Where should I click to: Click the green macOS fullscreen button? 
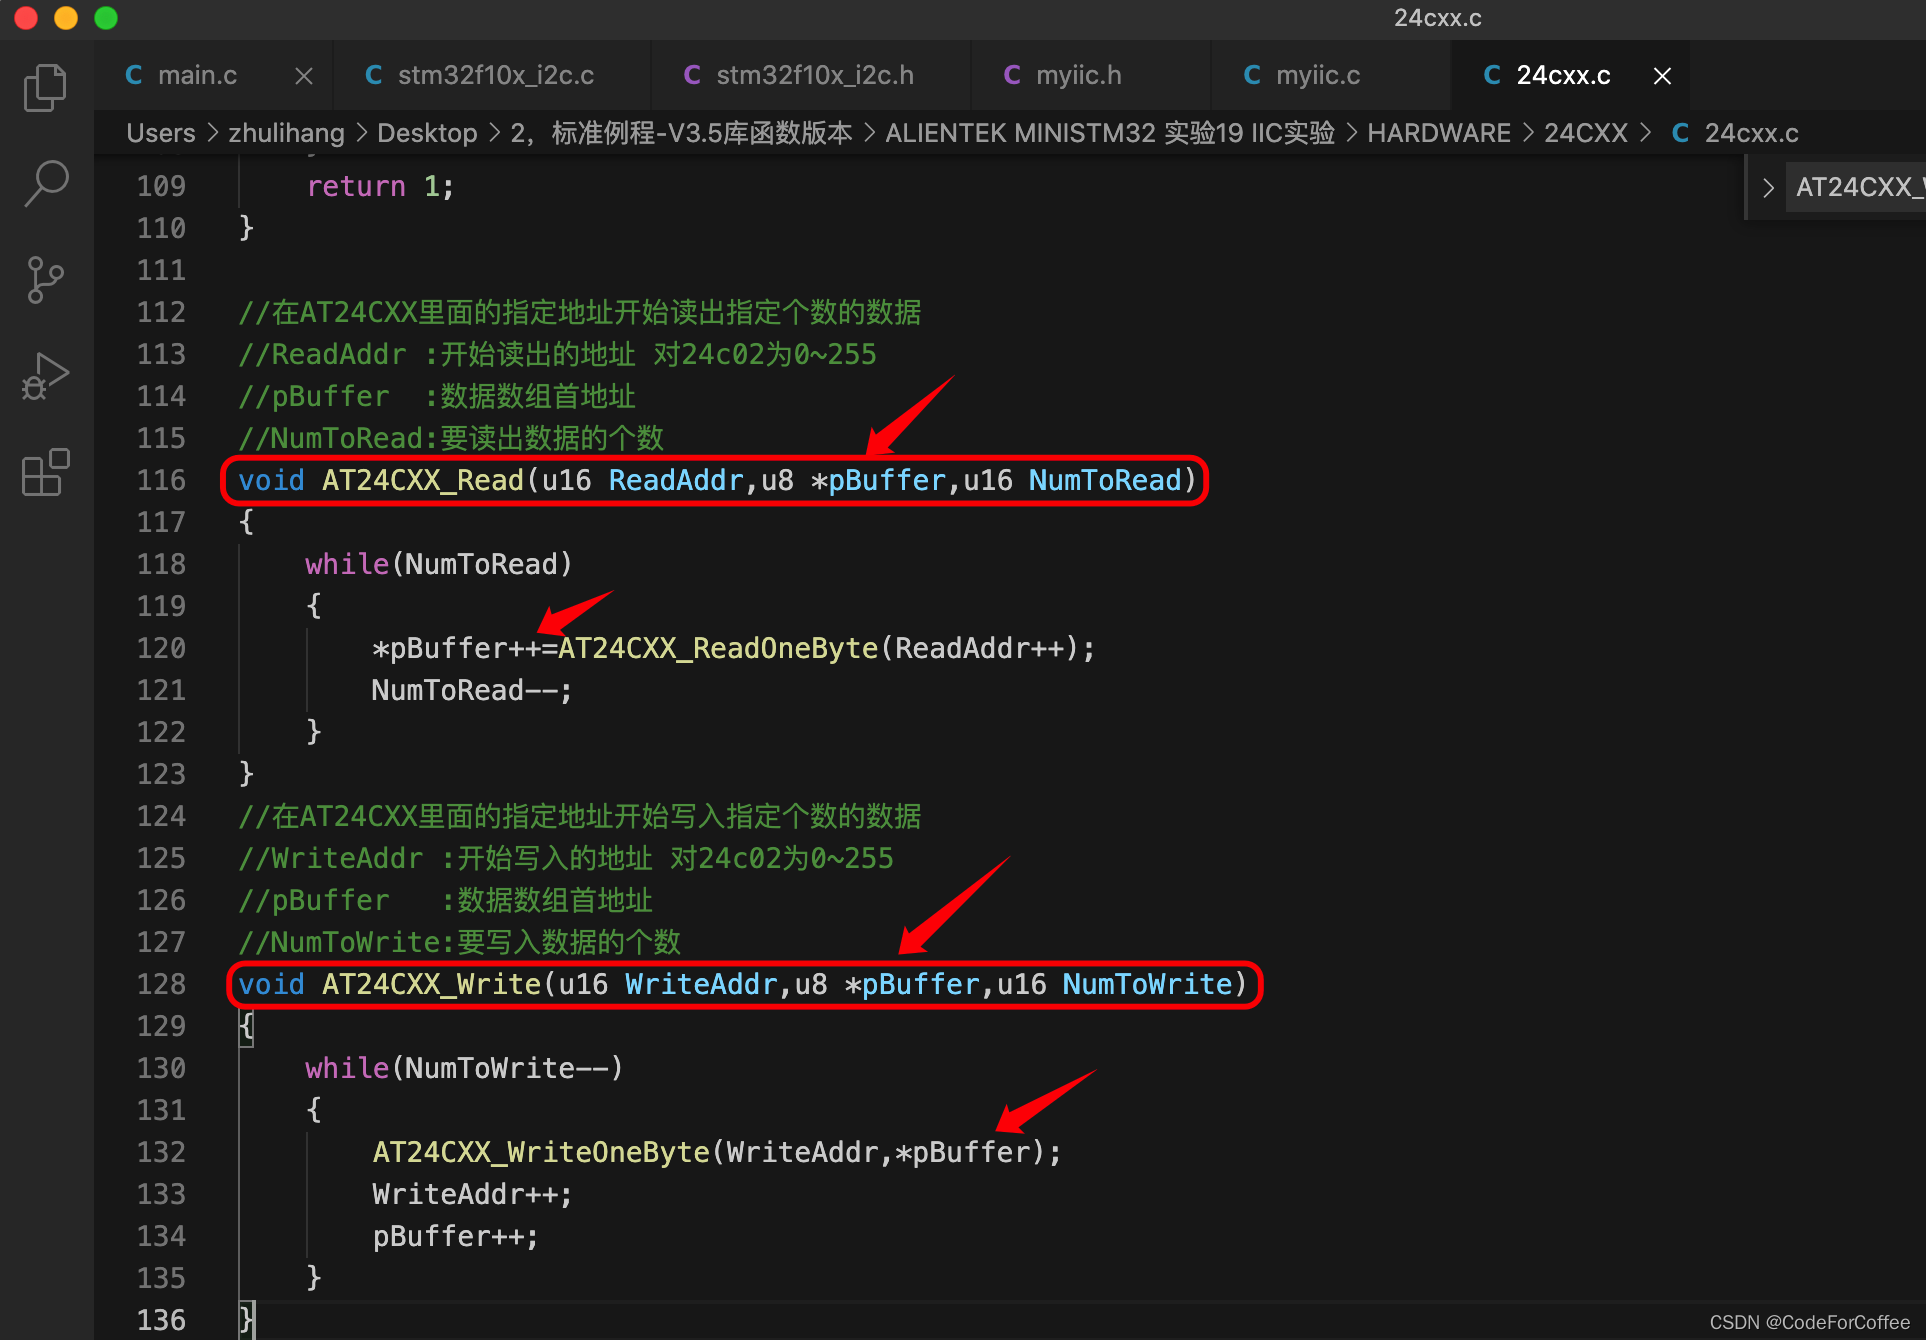(106, 18)
